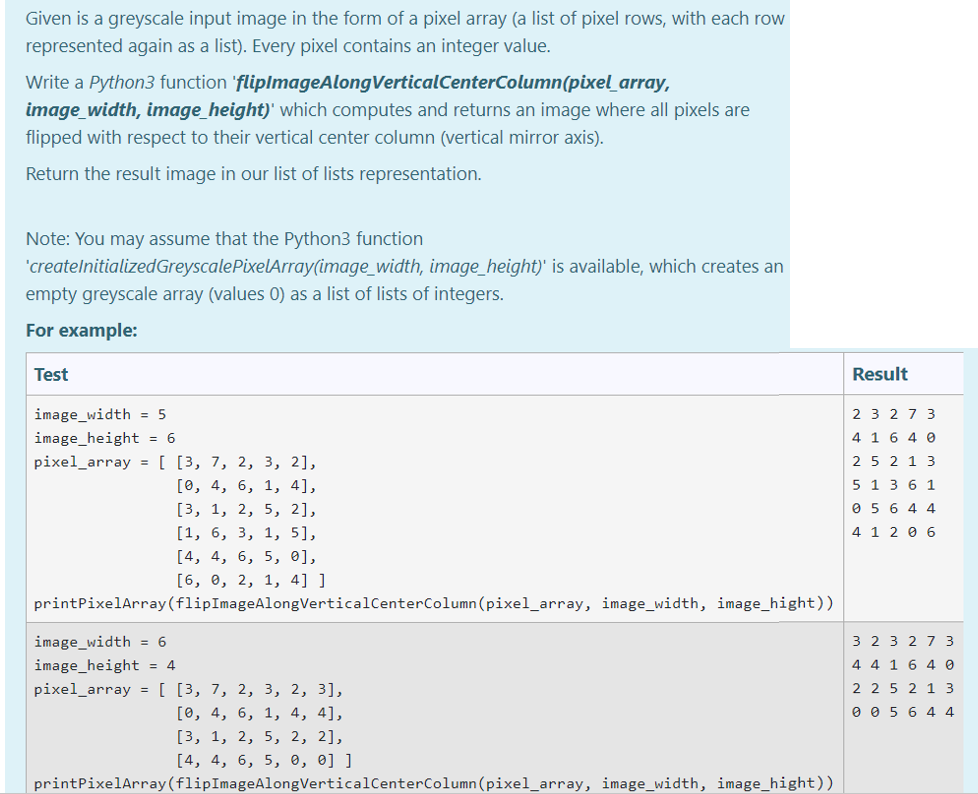Click the Test column header

[50, 373]
